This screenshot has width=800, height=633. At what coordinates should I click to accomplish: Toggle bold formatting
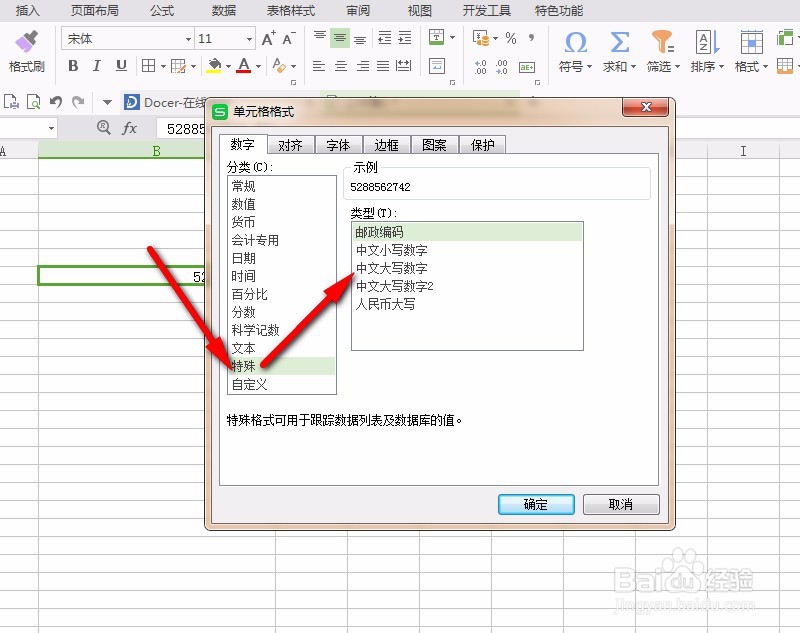[74, 65]
